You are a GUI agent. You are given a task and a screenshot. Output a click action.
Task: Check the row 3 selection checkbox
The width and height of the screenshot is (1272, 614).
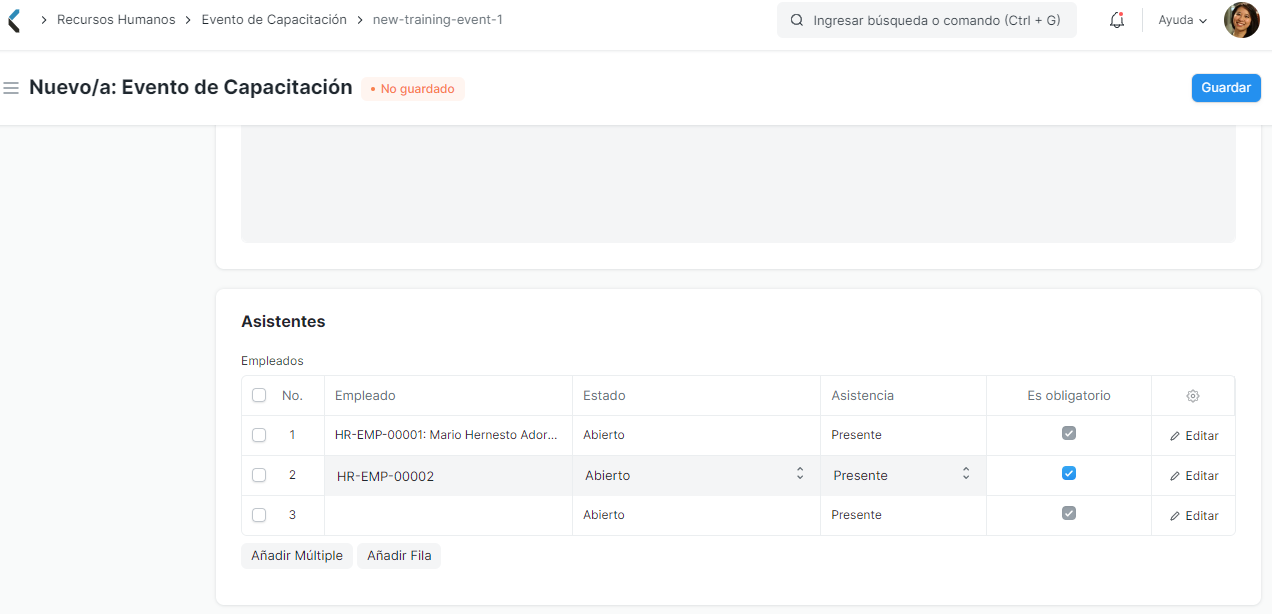(x=259, y=515)
